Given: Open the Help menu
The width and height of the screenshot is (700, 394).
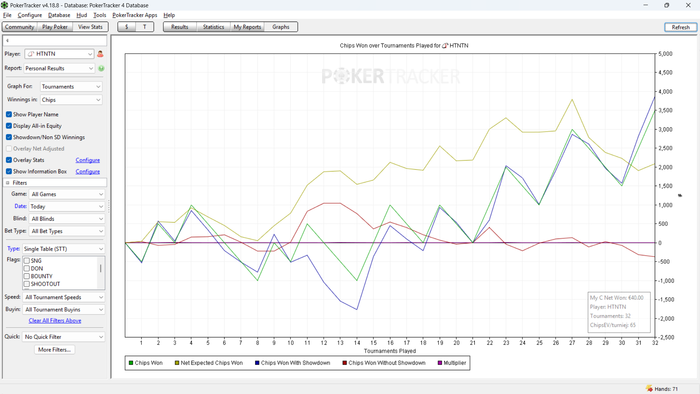Looking at the screenshot, I should point(169,15).
